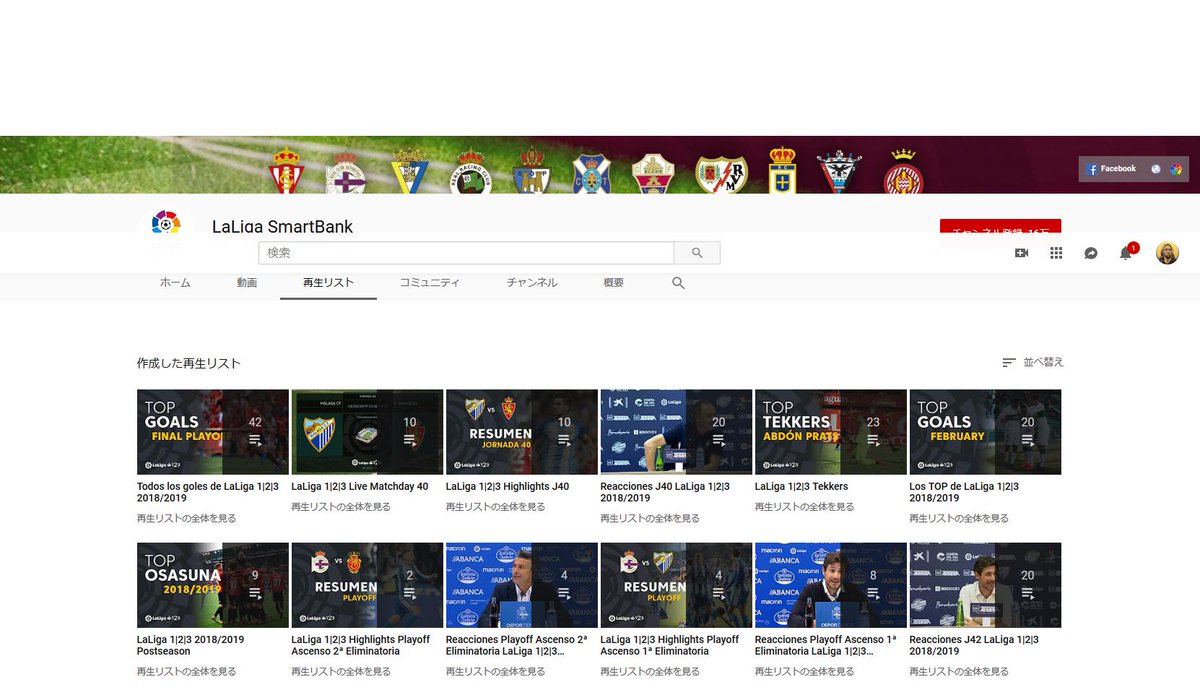This screenshot has height=690, width=1200.
Task: Click the 作成した再生リスト section heading
Action: point(189,363)
